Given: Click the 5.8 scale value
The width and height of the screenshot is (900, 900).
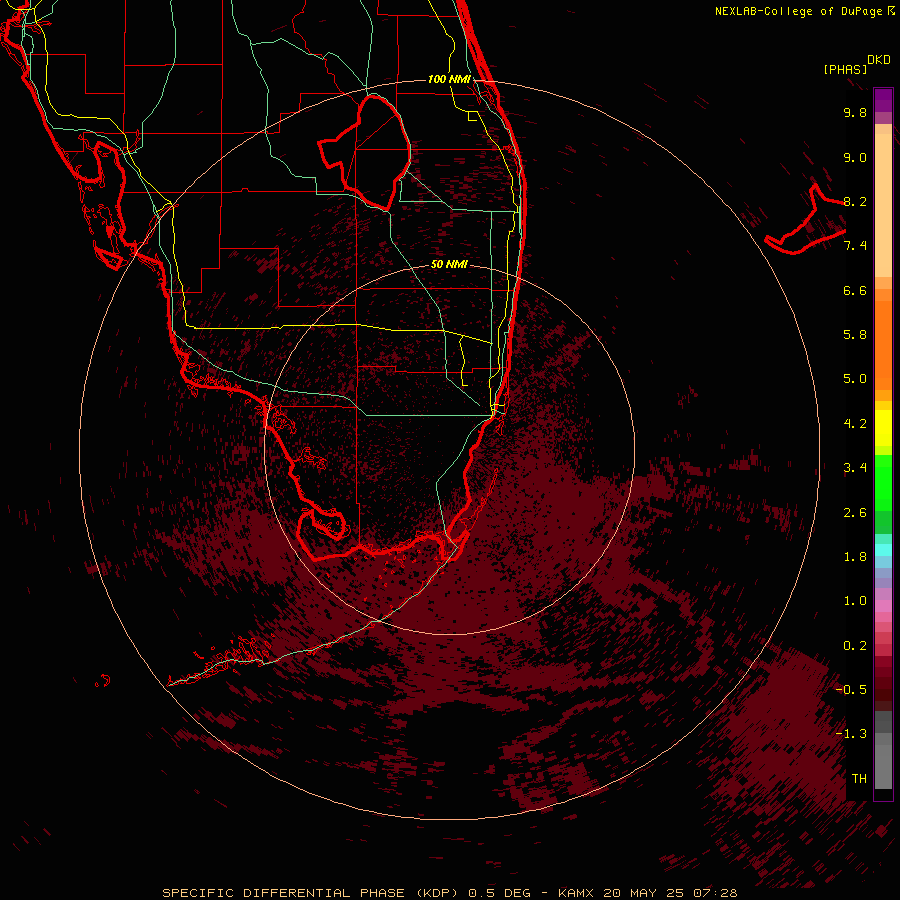Looking at the screenshot, I should (x=855, y=335).
